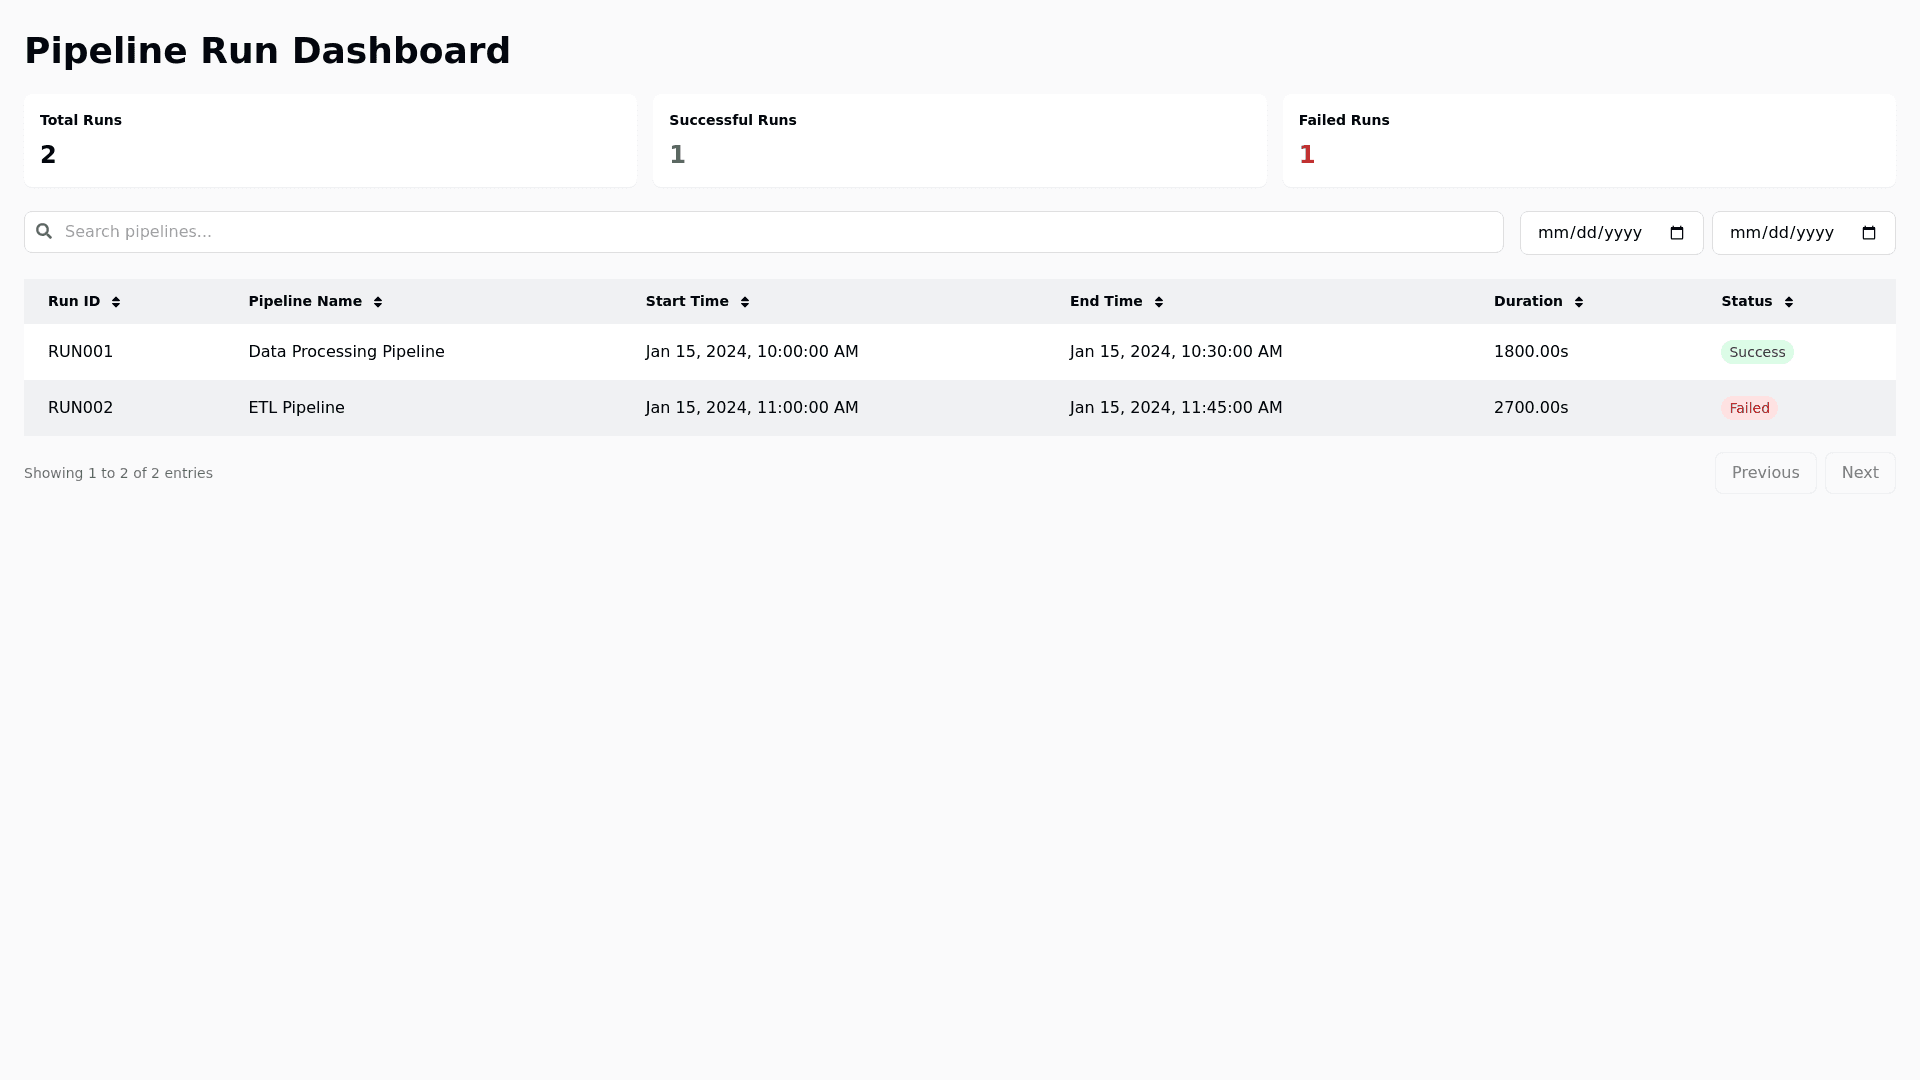Image resolution: width=1920 pixels, height=1080 pixels.
Task: Click the sort icon next to Run ID
Action: [x=117, y=301]
